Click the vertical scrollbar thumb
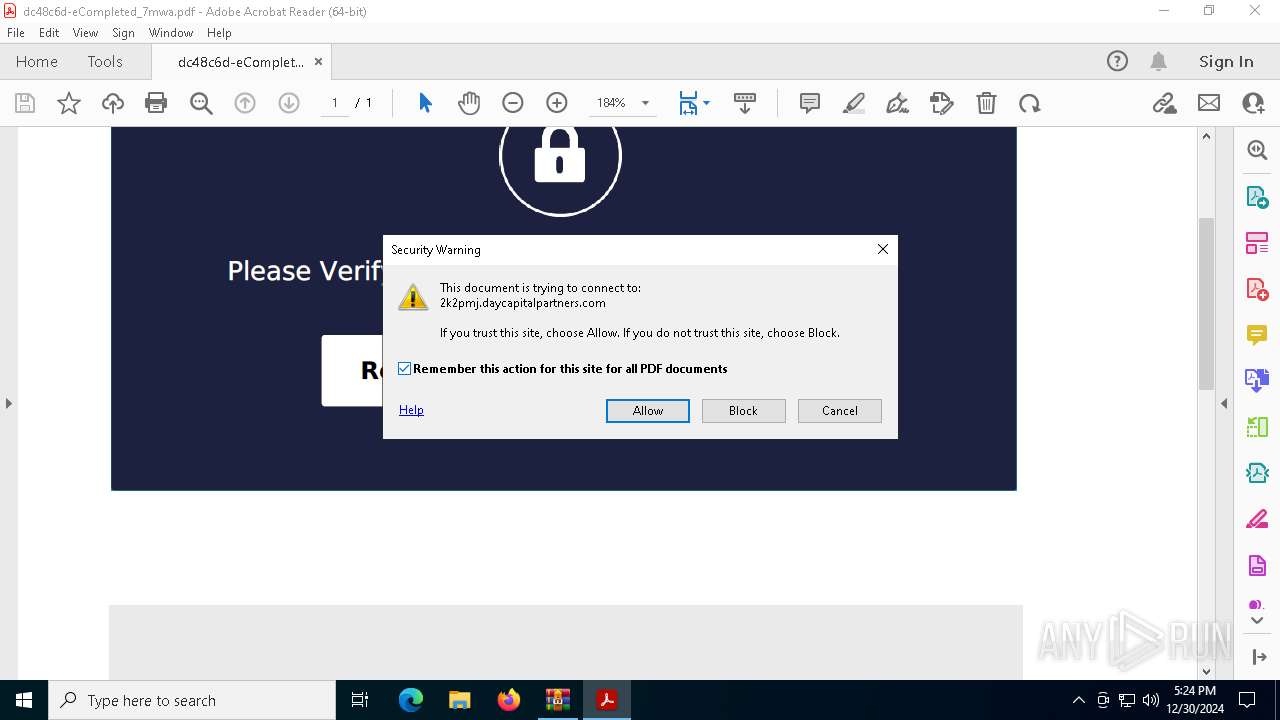 (x=1206, y=303)
